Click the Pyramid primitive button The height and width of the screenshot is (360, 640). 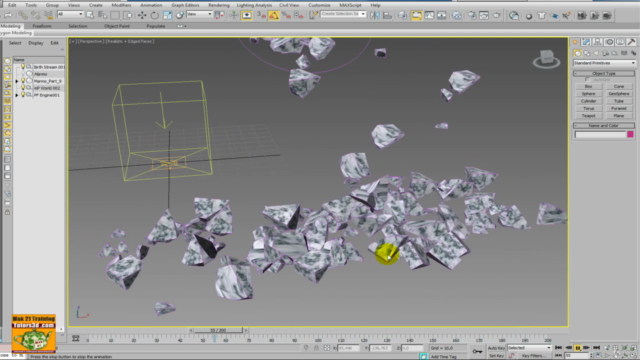(619, 109)
